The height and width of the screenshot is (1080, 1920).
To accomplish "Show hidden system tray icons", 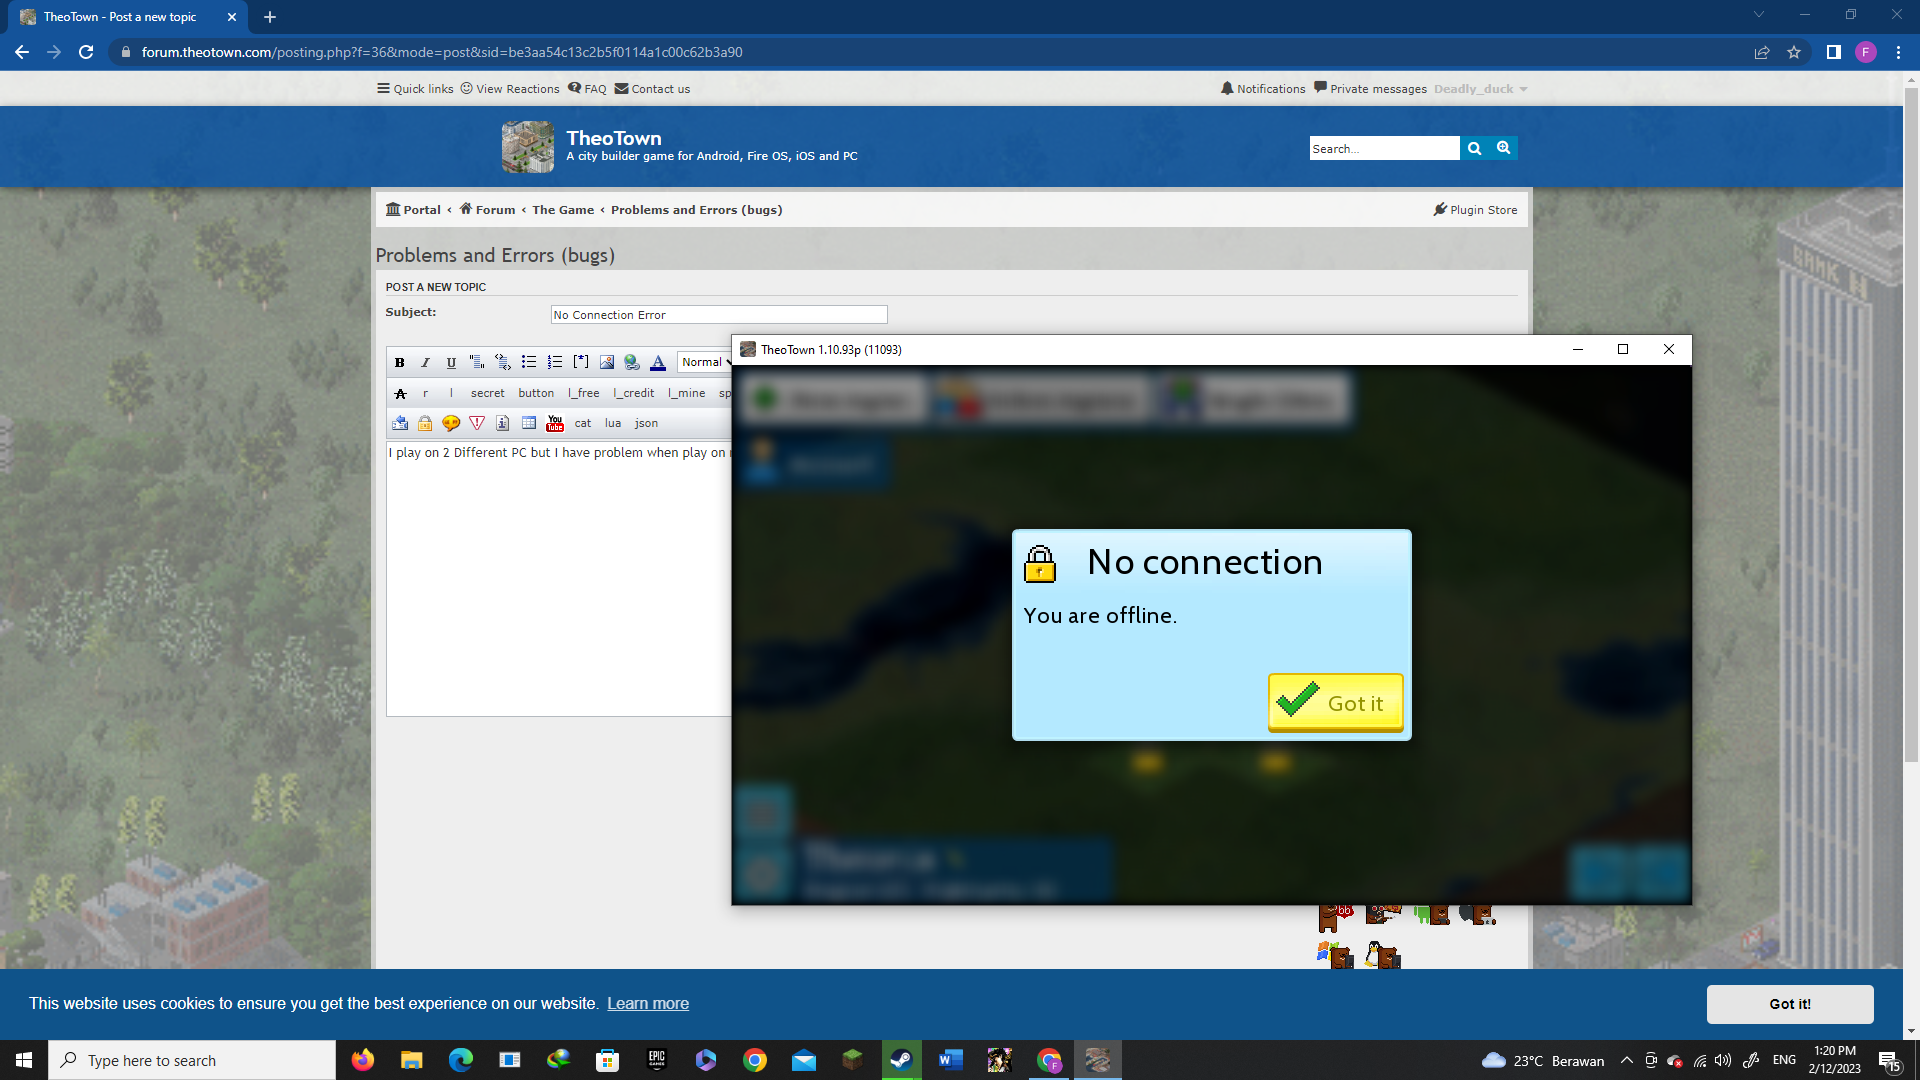I will 1627,1060.
